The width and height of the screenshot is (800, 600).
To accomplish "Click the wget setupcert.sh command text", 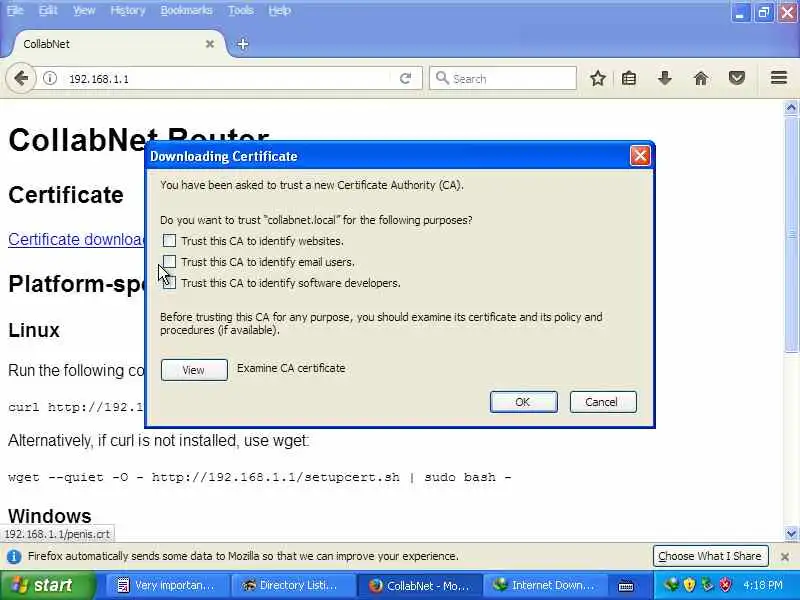I will (x=260, y=478).
